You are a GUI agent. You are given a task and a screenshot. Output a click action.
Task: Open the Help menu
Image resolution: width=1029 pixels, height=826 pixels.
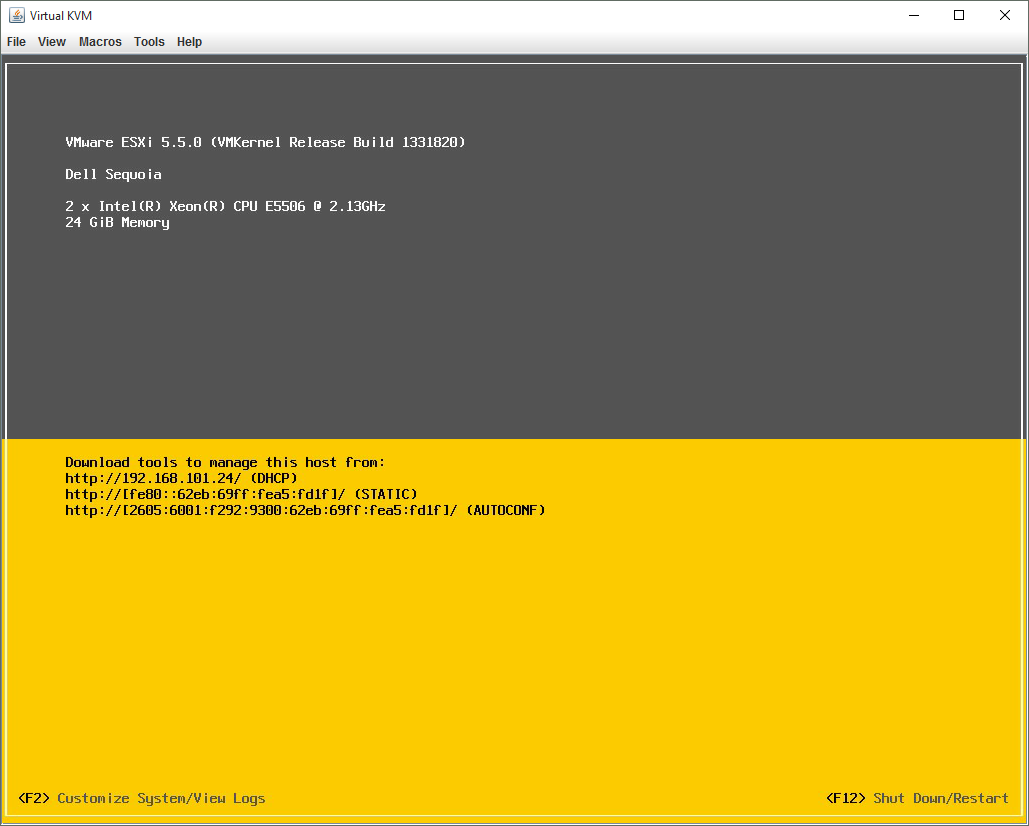point(189,42)
